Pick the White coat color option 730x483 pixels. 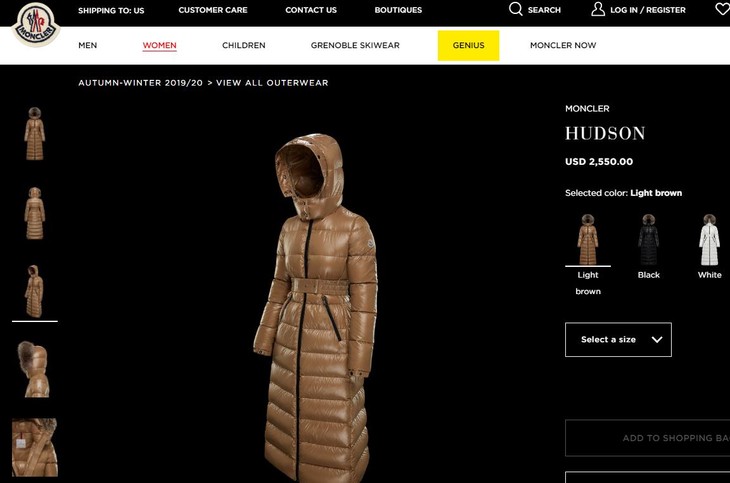(x=709, y=239)
